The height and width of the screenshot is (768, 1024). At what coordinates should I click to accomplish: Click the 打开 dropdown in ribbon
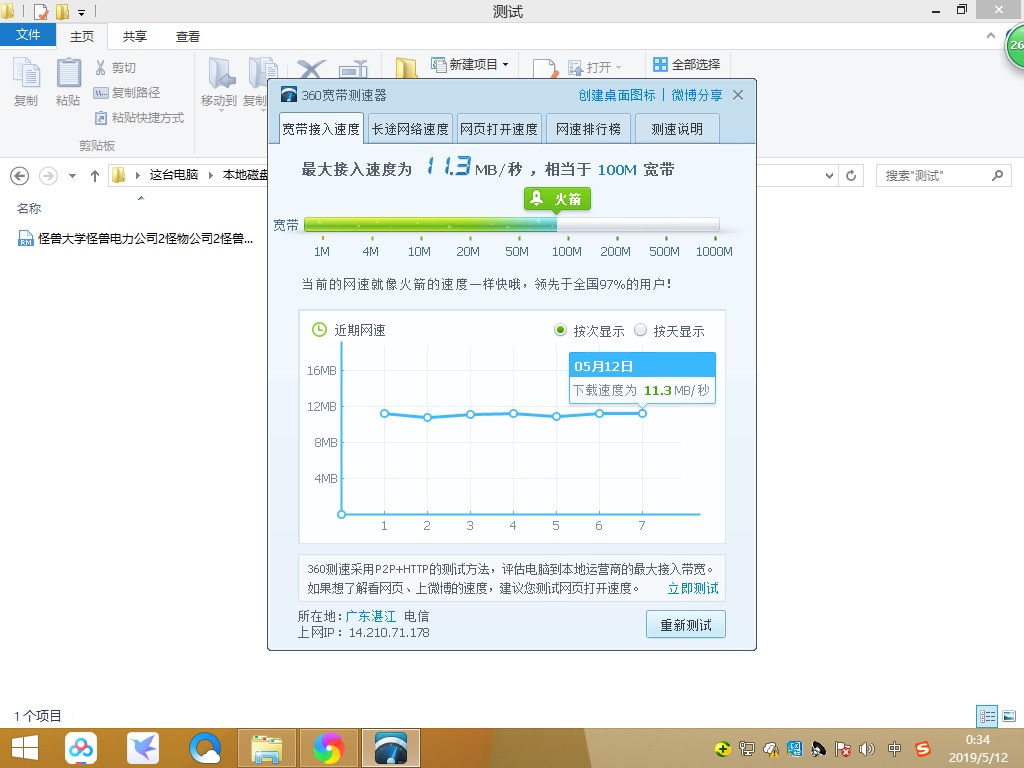(594, 67)
